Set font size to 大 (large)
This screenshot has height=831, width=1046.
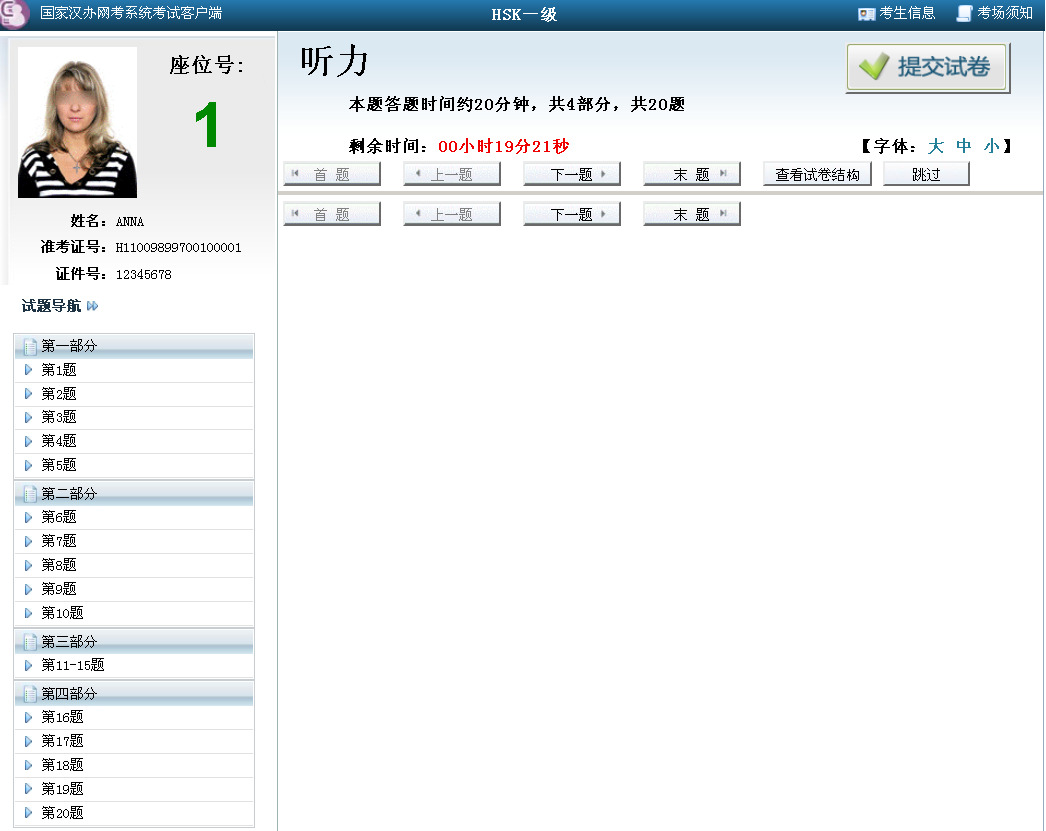click(936, 146)
